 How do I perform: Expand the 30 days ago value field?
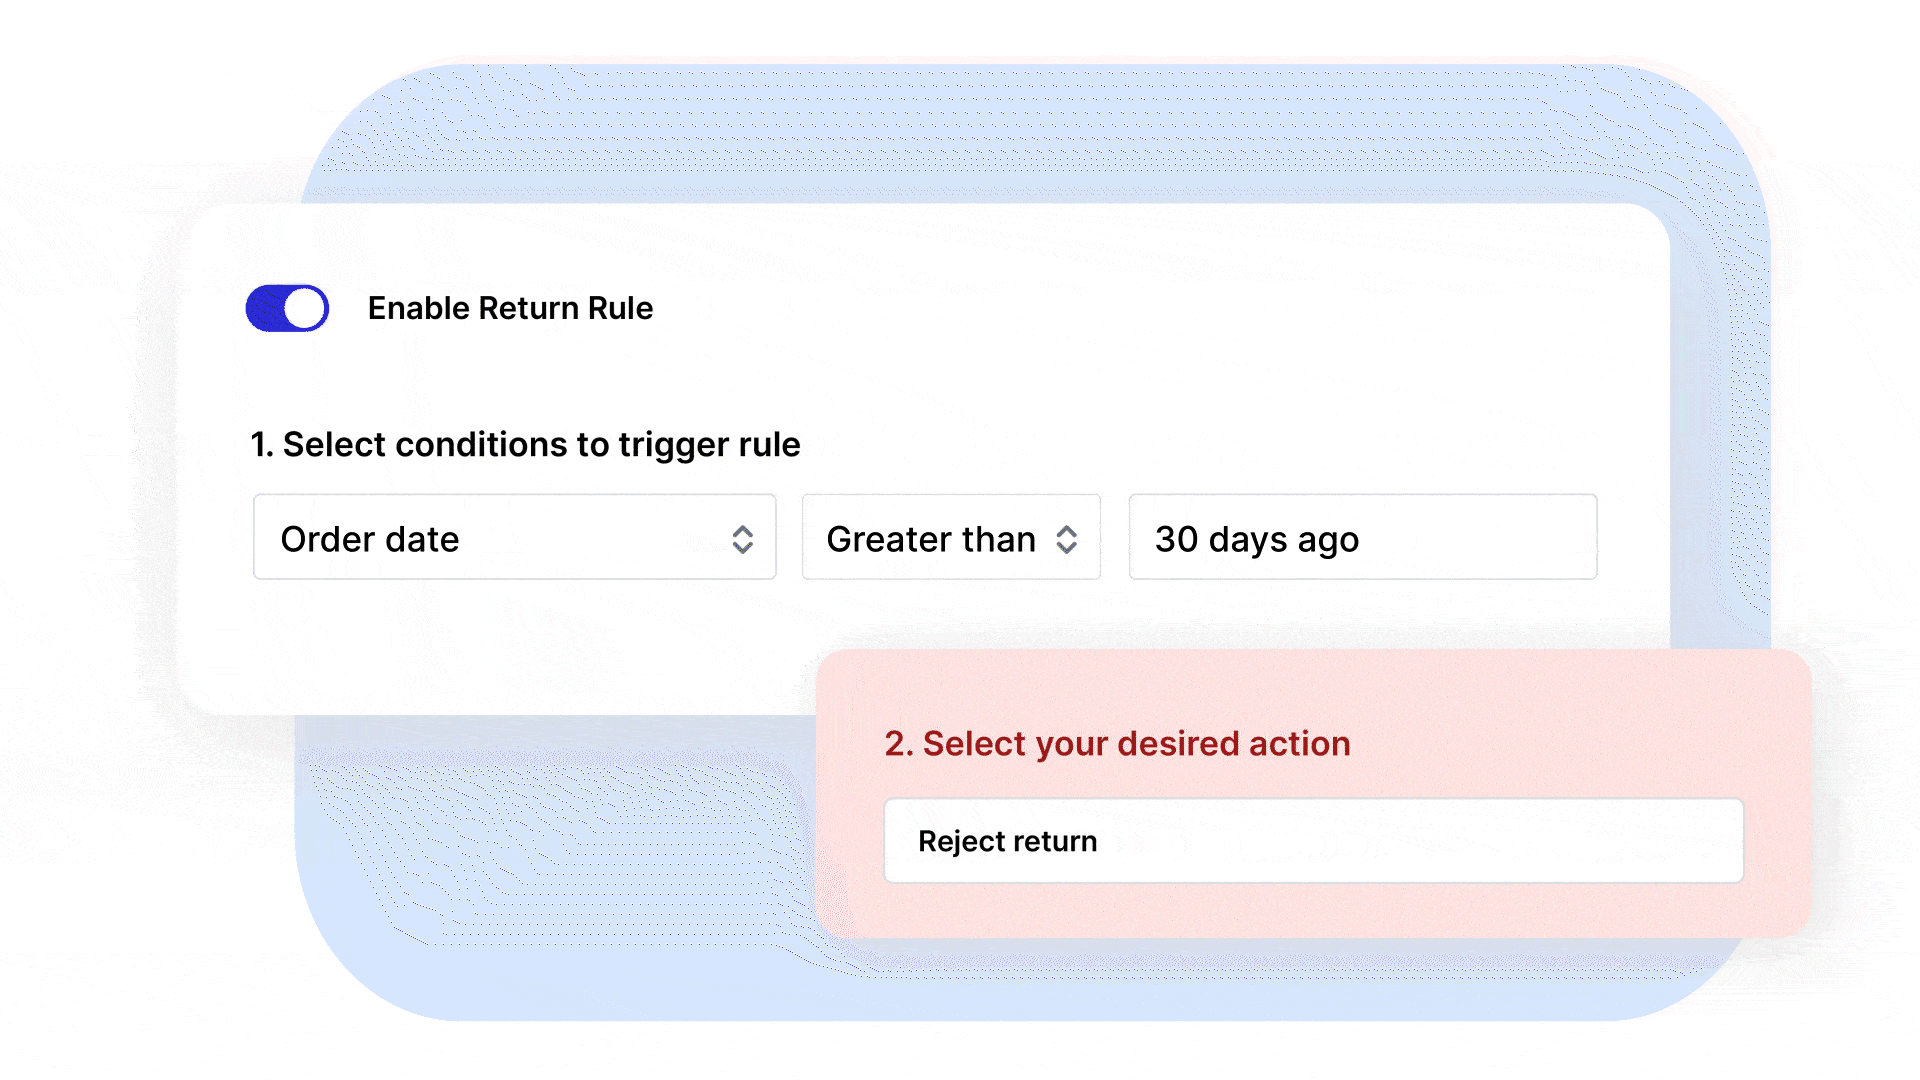(1362, 538)
